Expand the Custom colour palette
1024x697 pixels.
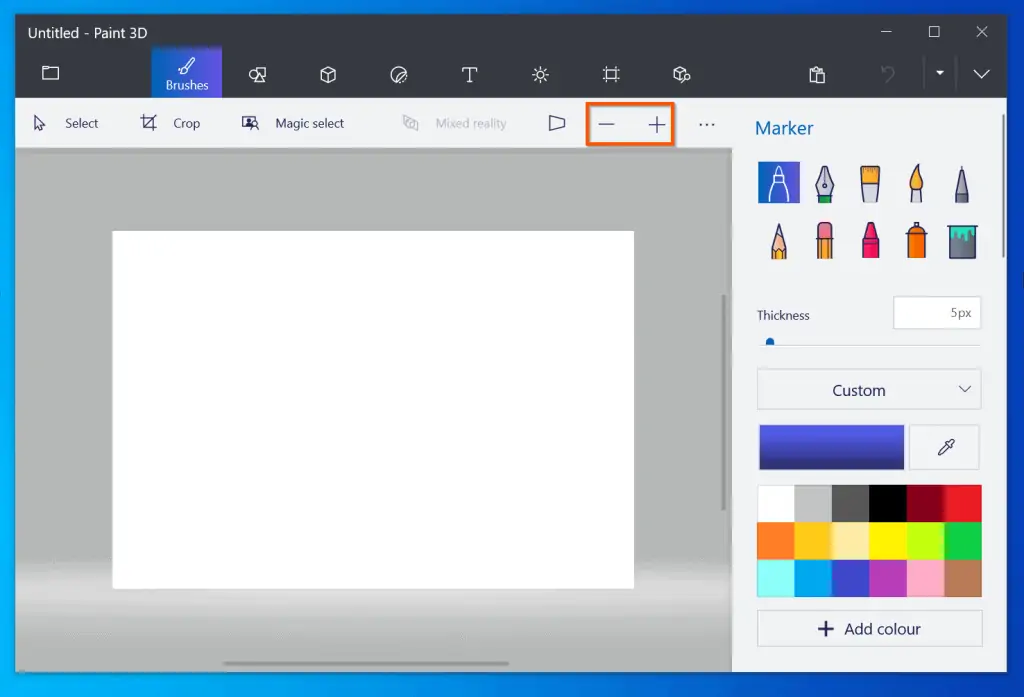pos(868,389)
